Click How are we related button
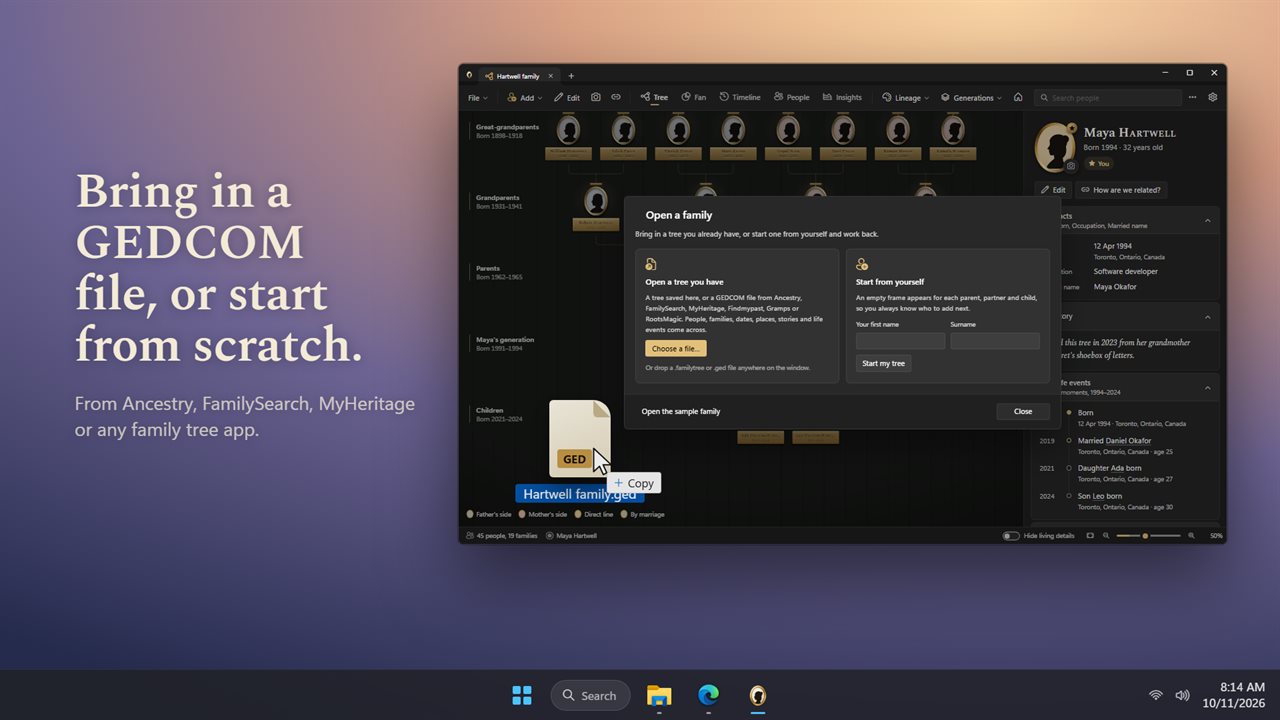 click(x=1122, y=190)
